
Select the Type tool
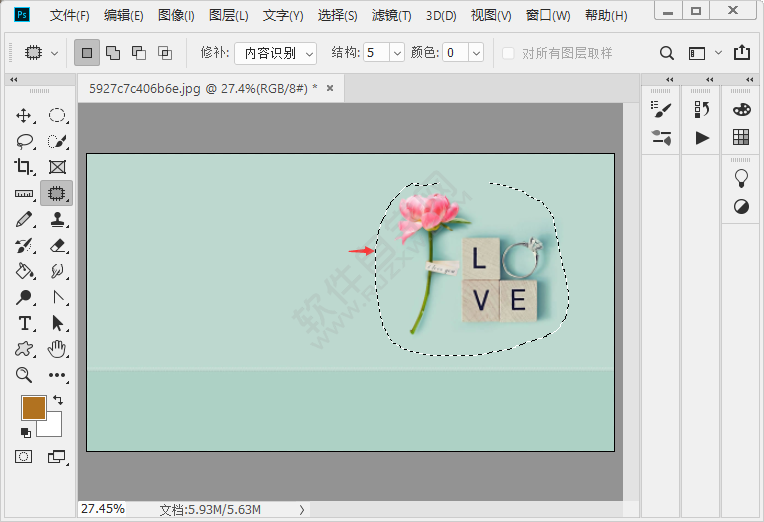pos(24,323)
